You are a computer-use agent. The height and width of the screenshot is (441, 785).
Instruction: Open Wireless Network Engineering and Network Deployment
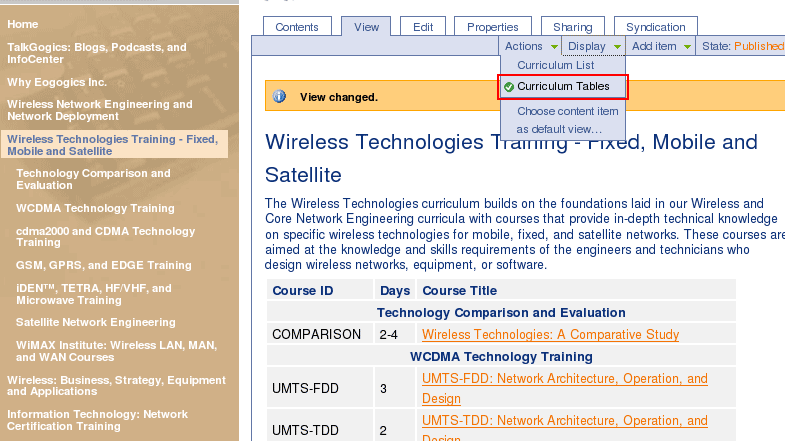[100, 110]
